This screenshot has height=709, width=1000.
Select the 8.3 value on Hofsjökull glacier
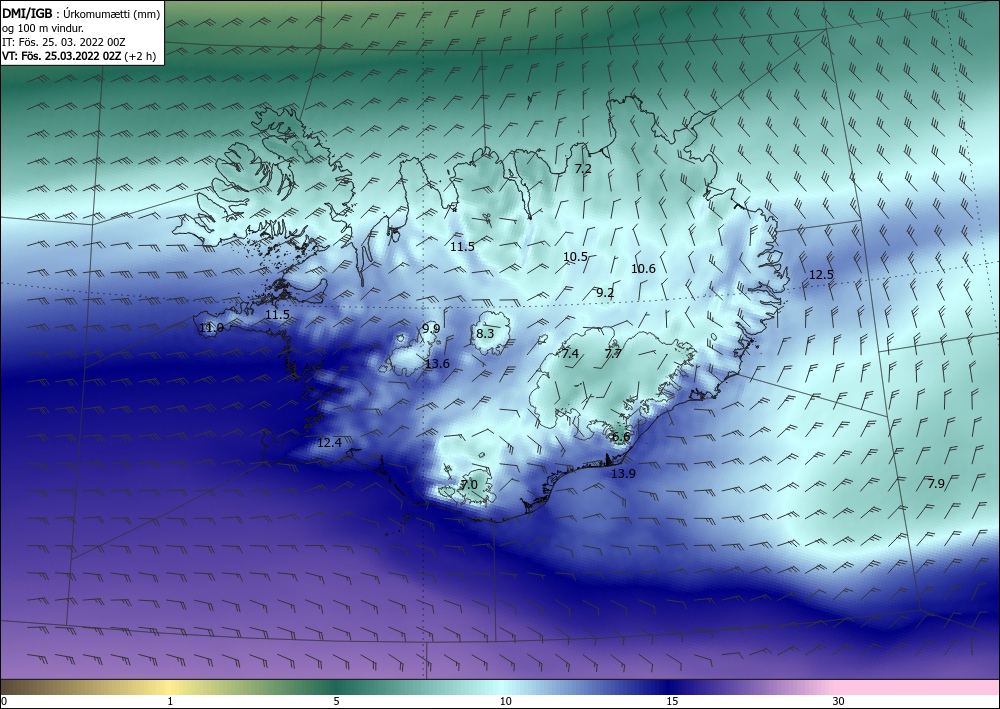pos(485,333)
